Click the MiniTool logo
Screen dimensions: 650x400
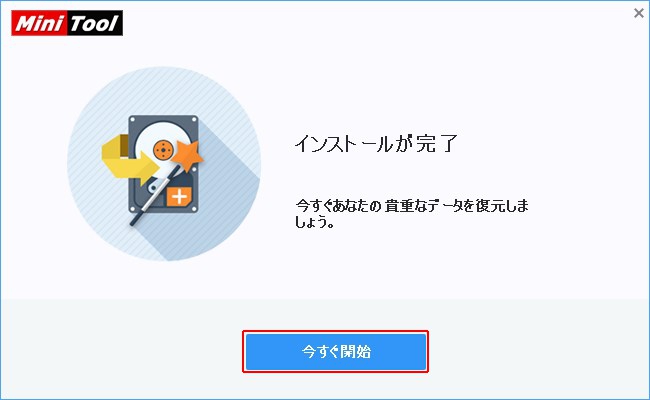(67, 23)
